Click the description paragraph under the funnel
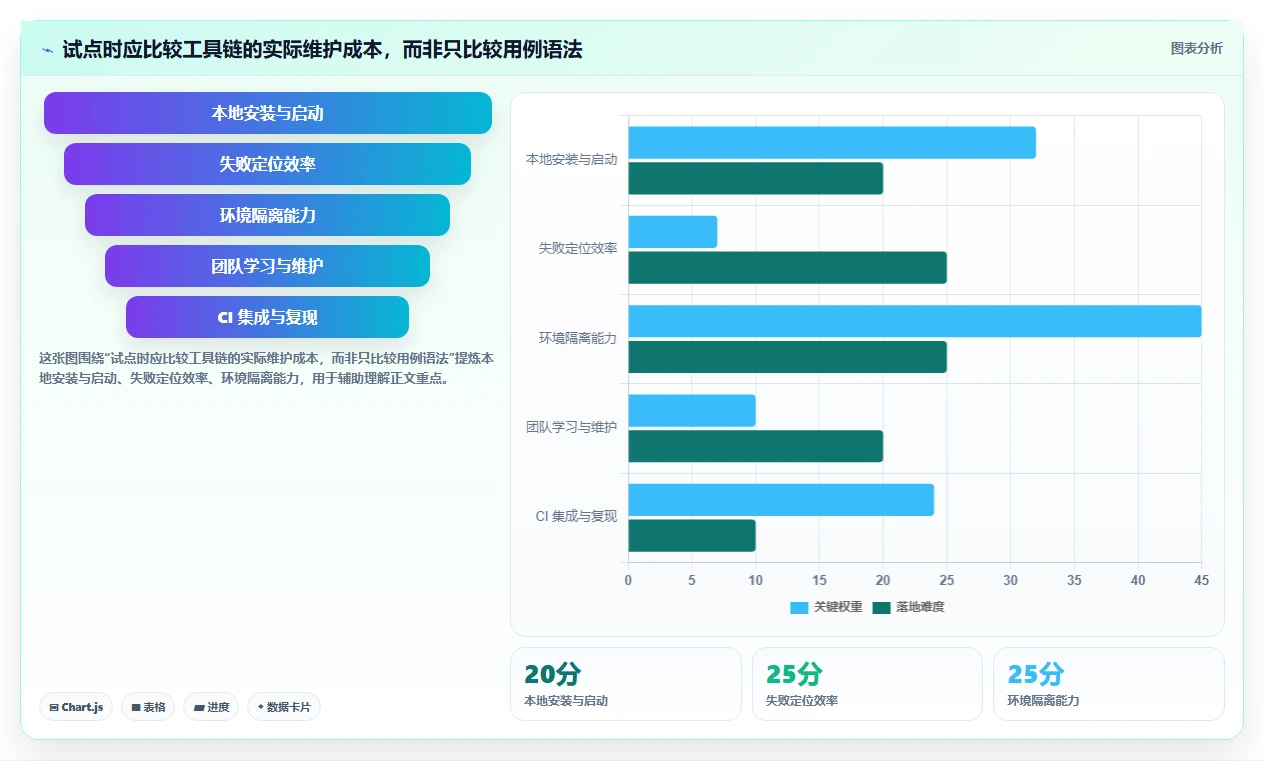 [x=266, y=368]
